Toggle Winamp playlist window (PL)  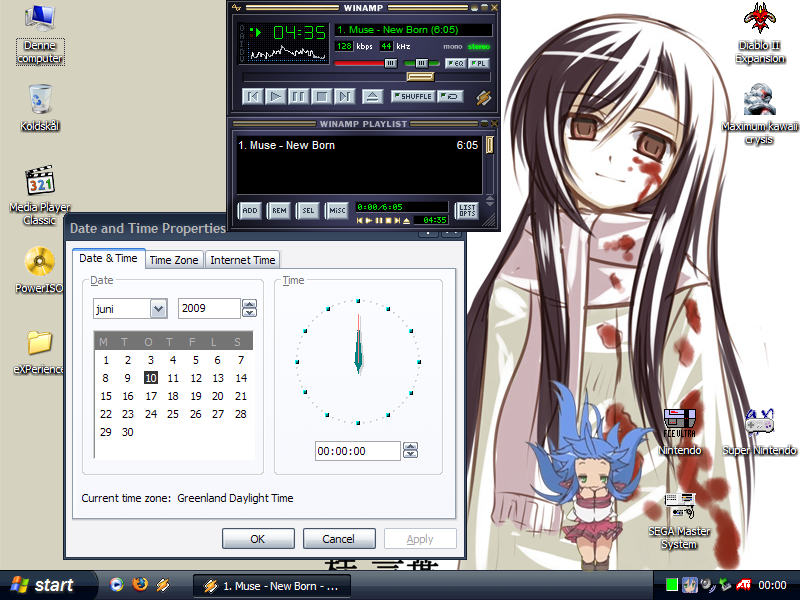tap(479, 63)
